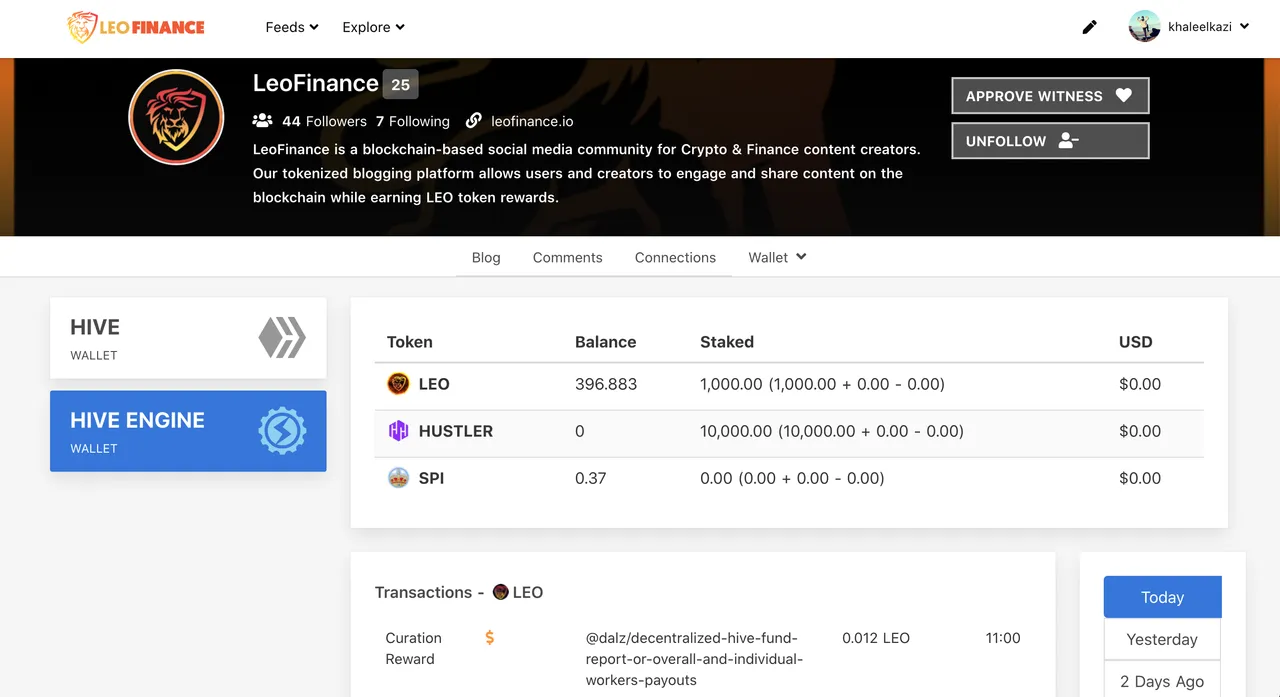Open the Feeds dropdown menu
1280x697 pixels.
292,27
